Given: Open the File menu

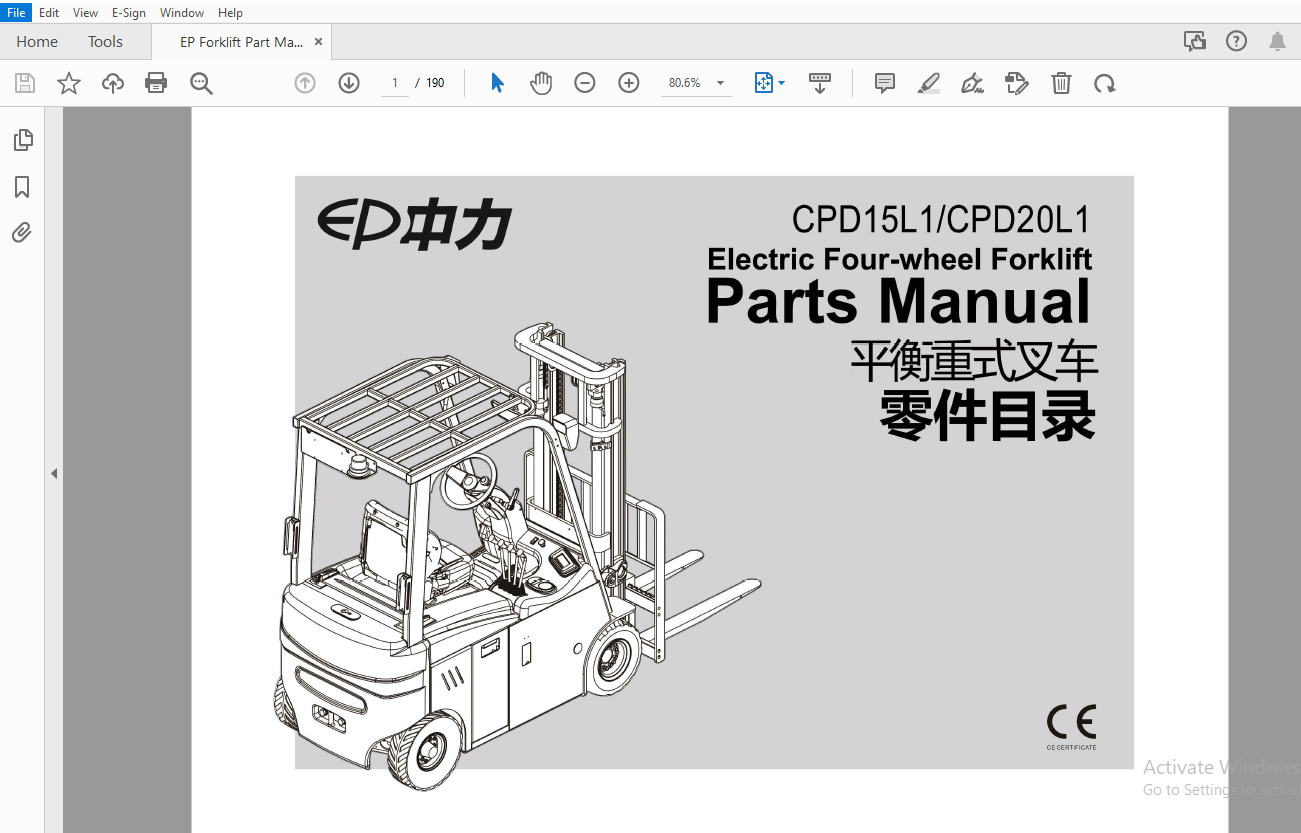Looking at the screenshot, I should click(x=16, y=13).
